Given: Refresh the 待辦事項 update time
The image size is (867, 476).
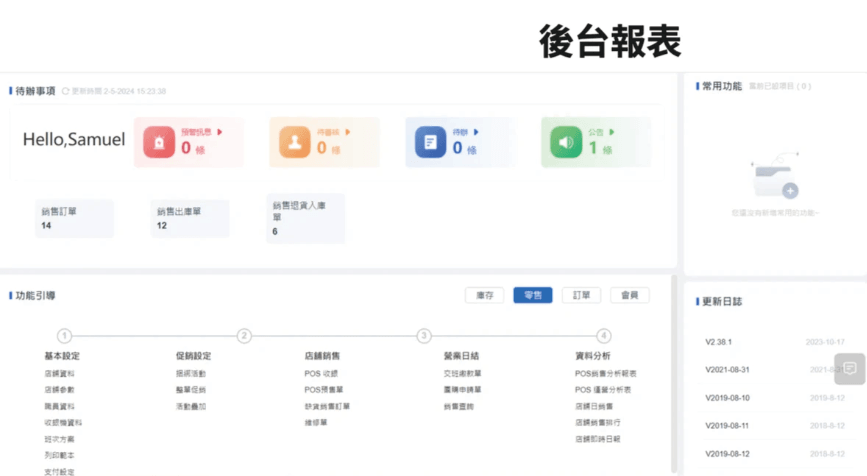Looking at the screenshot, I should pyautogui.click(x=65, y=91).
